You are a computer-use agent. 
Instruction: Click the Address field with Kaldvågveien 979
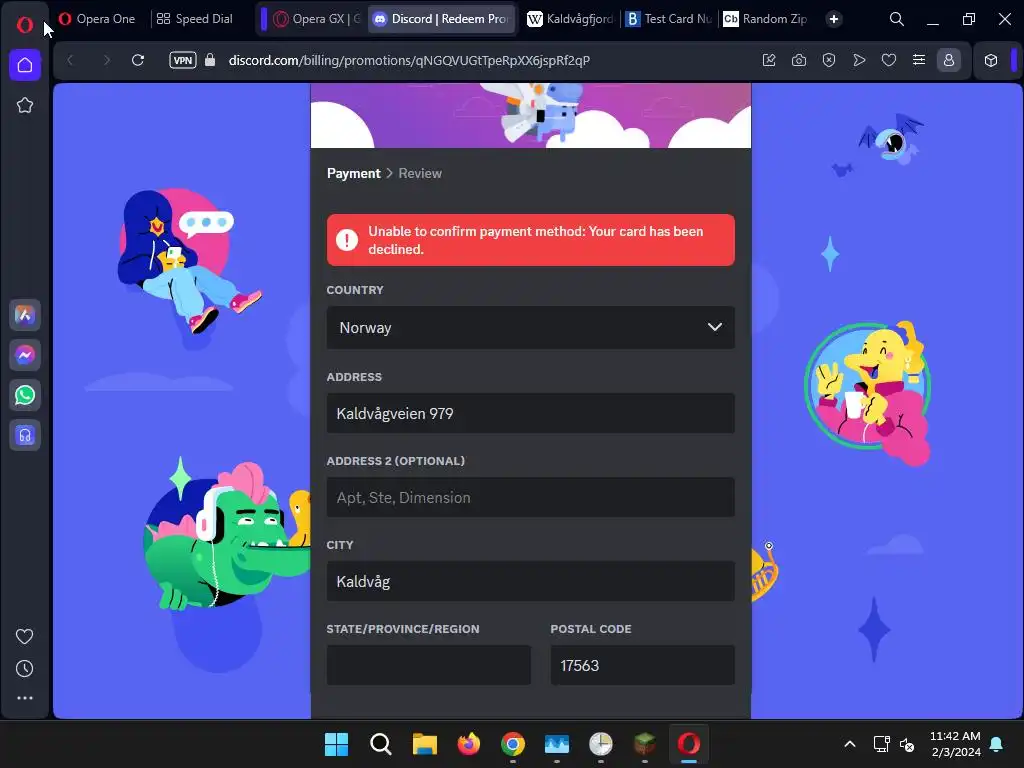pos(530,413)
